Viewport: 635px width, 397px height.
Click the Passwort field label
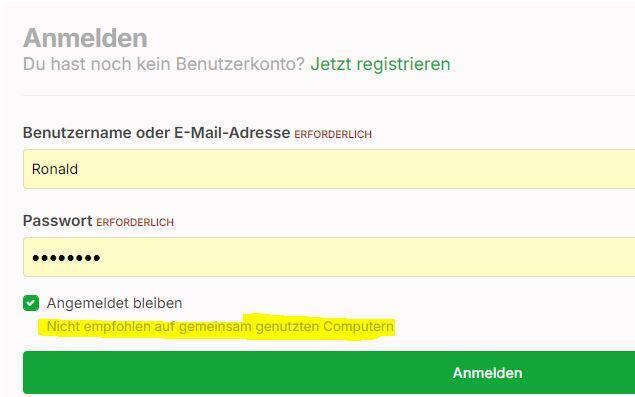[x=58, y=221]
